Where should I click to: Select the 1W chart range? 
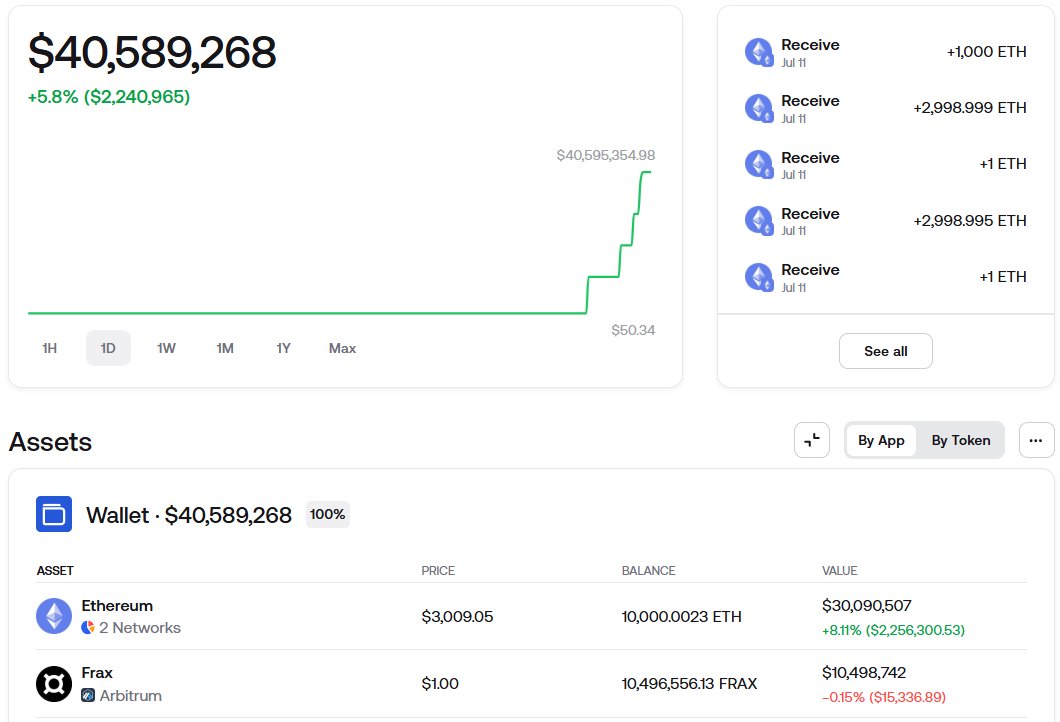click(166, 348)
